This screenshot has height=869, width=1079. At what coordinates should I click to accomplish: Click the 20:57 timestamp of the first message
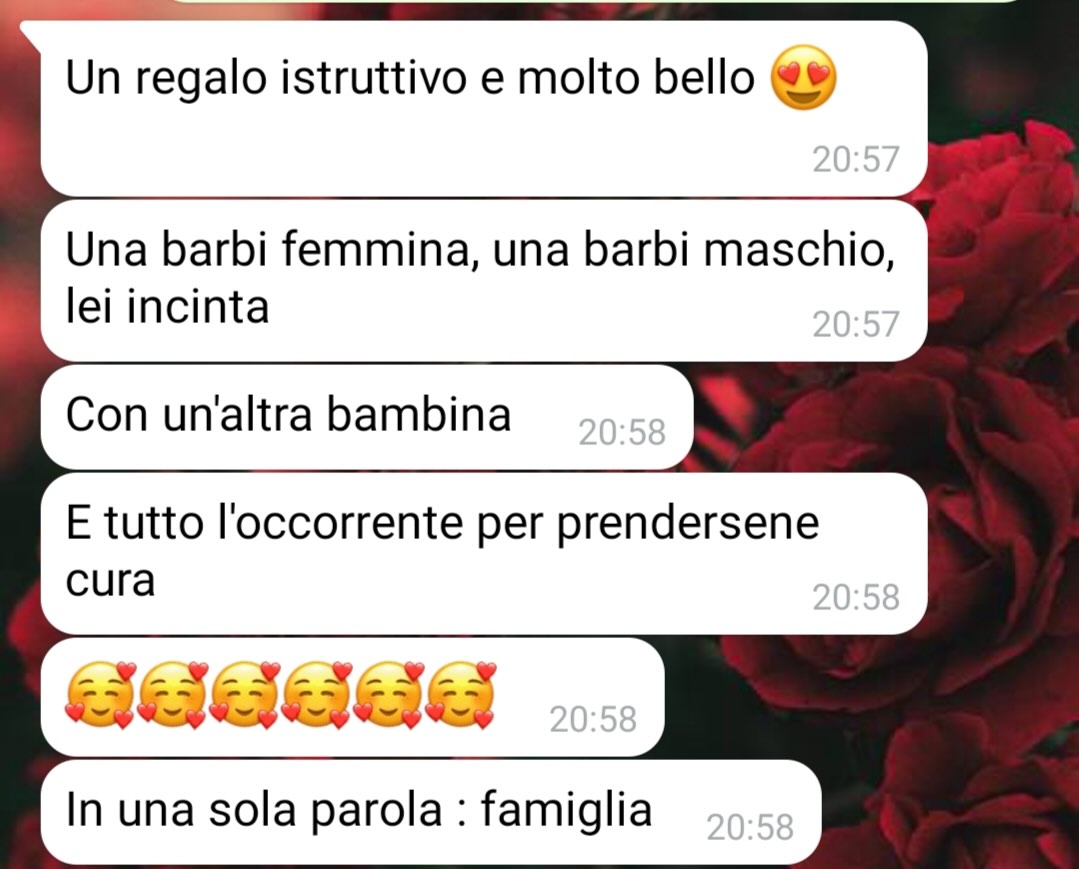coord(855,159)
